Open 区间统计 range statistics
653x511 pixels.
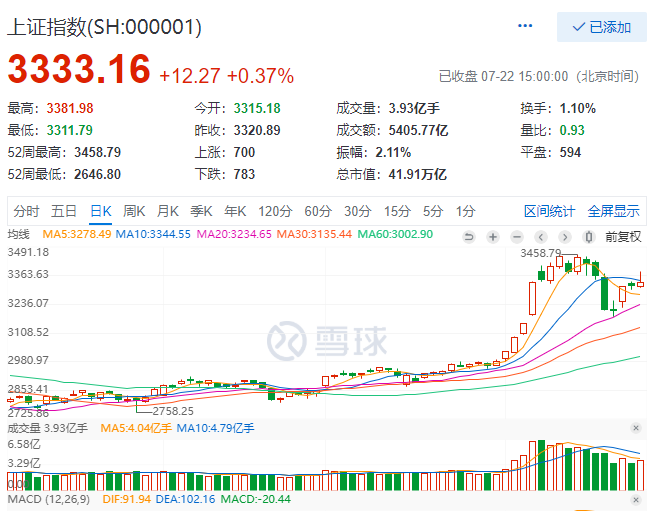point(549,211)
